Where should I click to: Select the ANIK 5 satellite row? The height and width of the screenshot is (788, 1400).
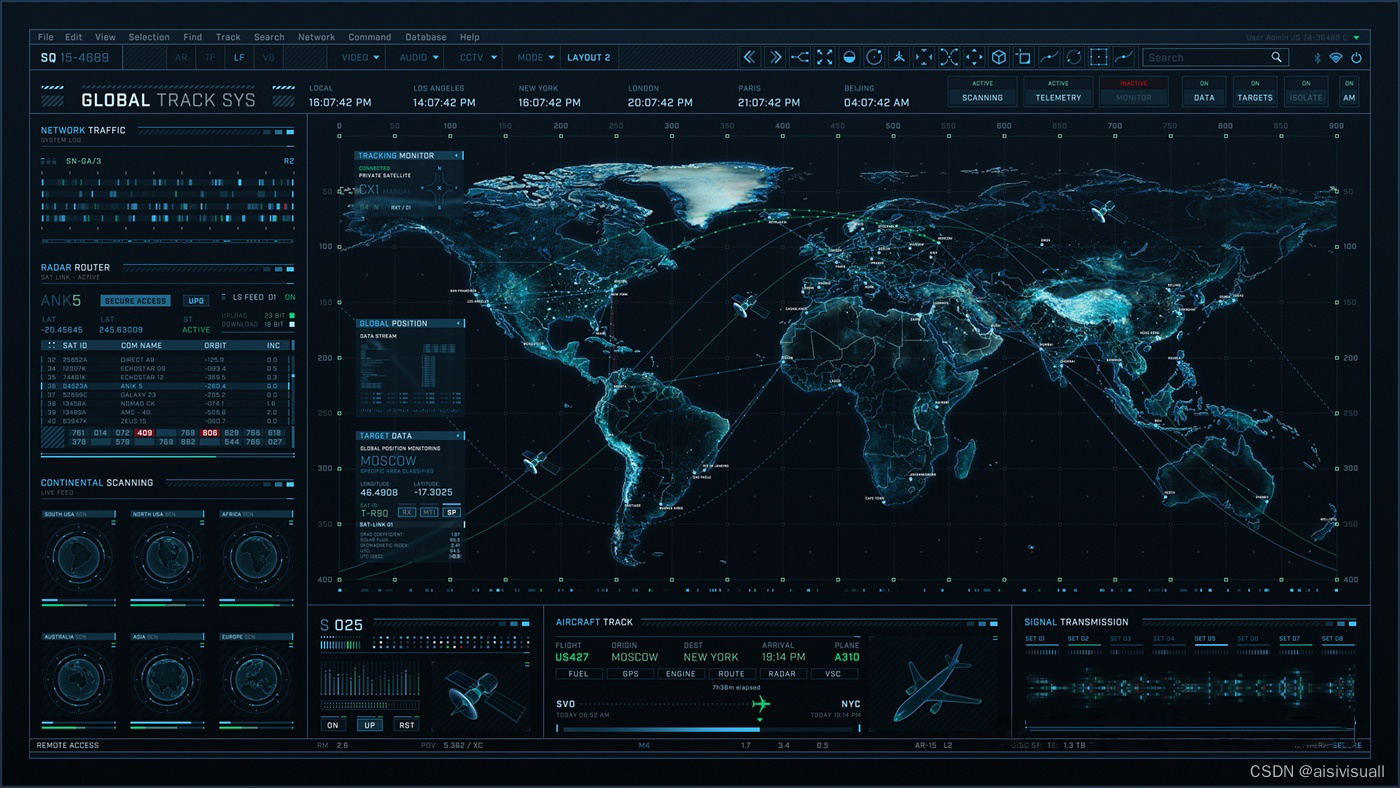(x=165, y=386)
